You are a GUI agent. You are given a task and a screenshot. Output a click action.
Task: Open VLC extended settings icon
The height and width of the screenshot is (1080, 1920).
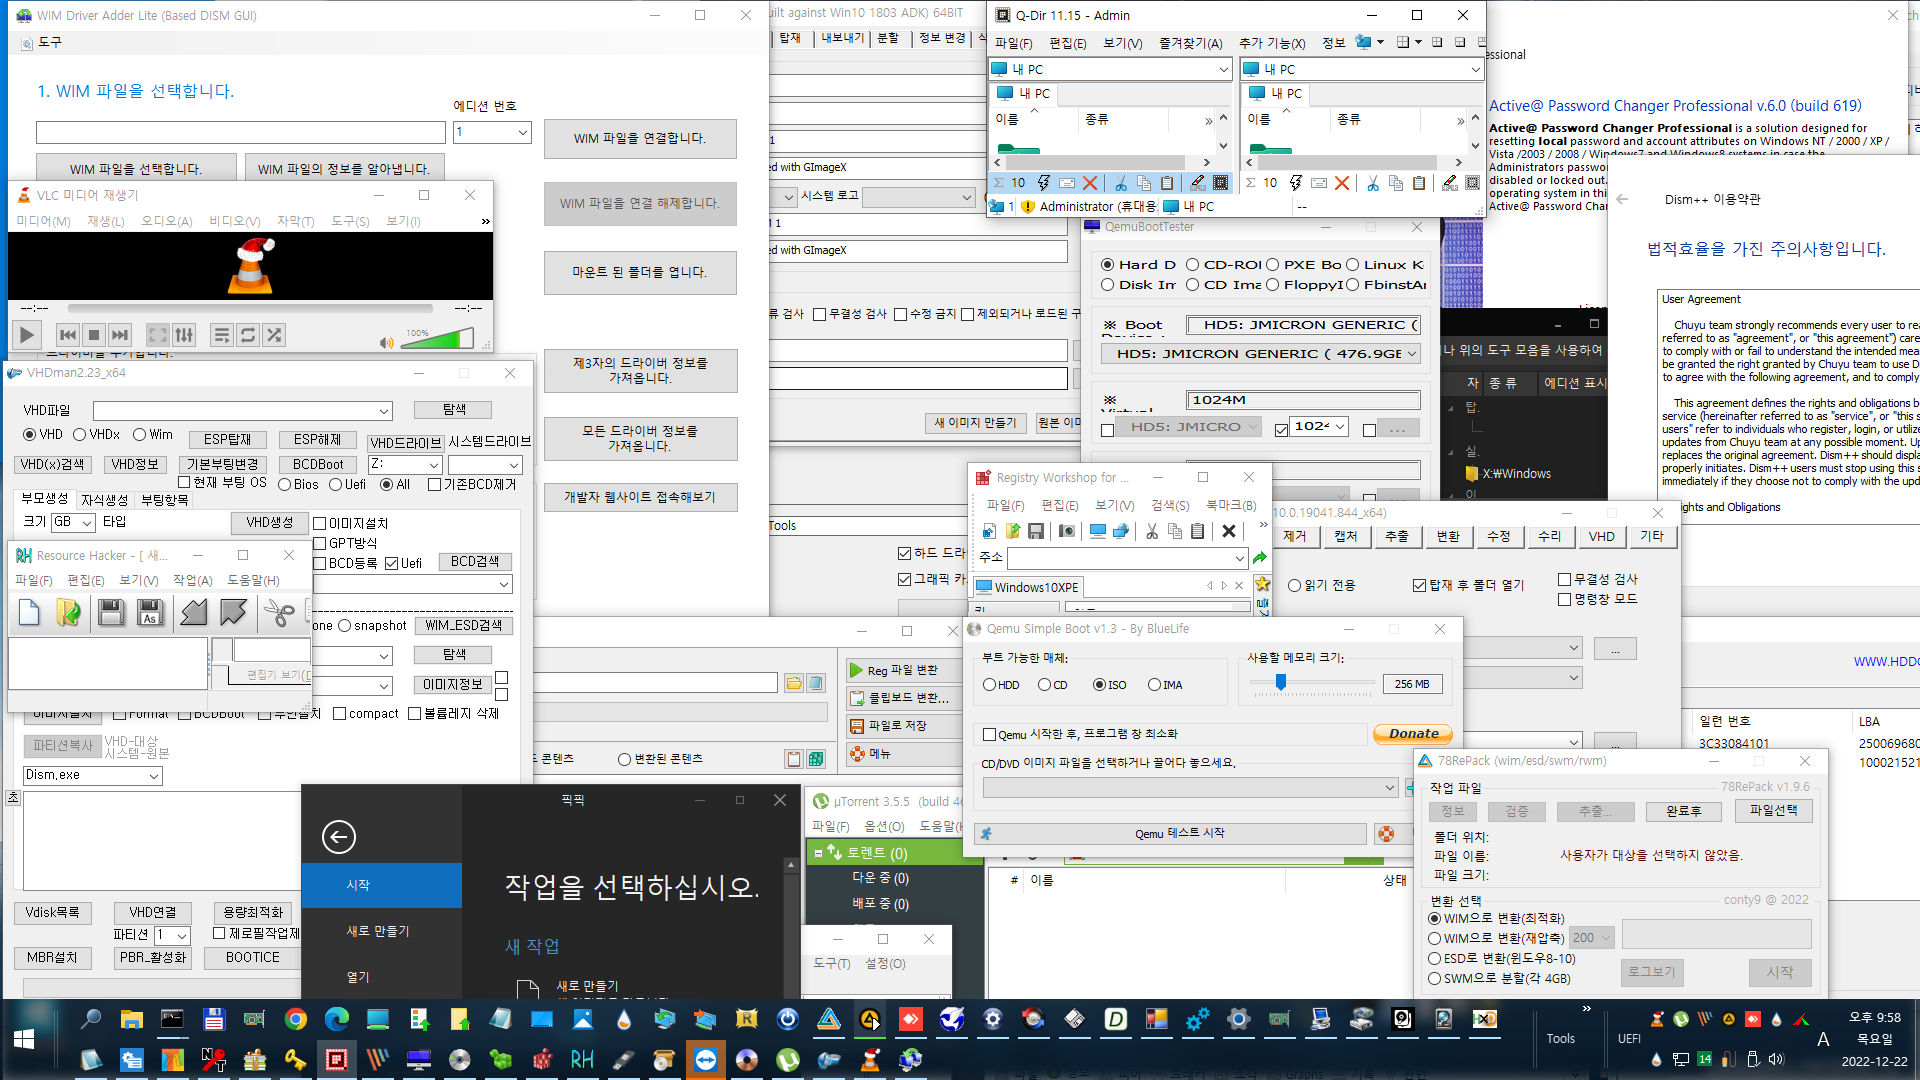(184, 335)
